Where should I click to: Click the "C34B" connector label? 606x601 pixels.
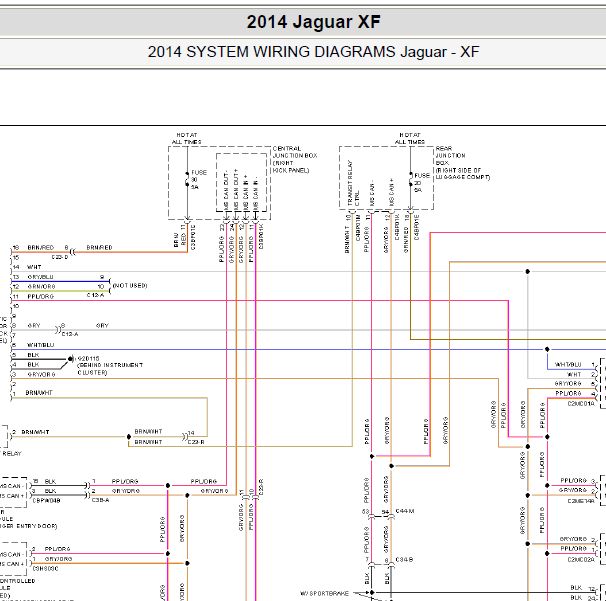tap(404, 560)
